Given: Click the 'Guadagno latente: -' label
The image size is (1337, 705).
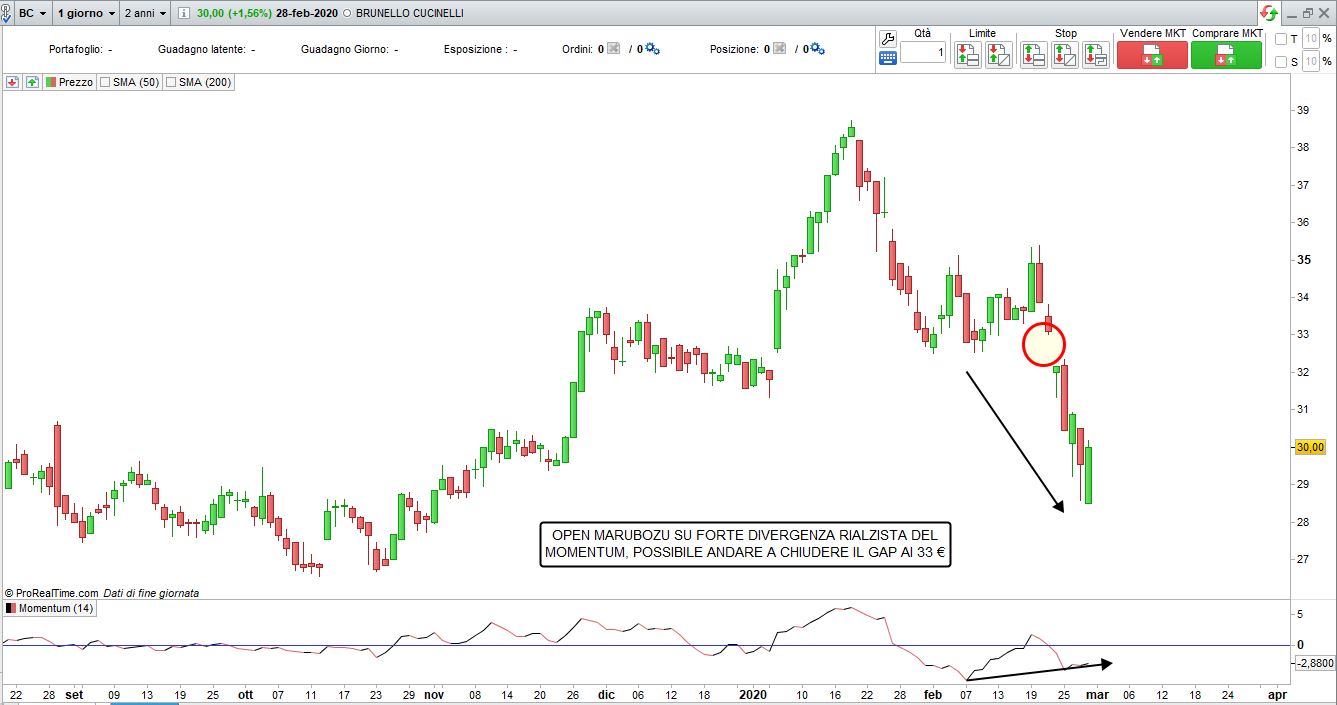Looking at the screenshot, I should [x=206, y=49].
